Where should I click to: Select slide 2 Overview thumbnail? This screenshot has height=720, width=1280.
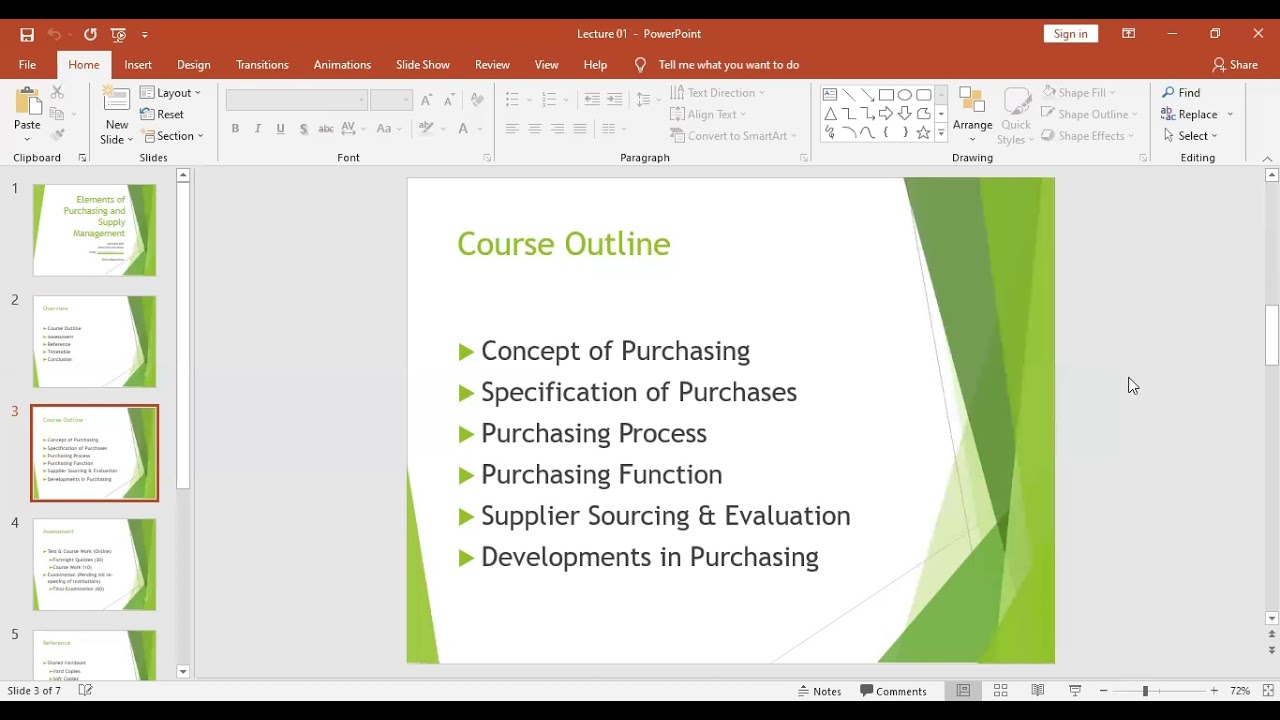pos(95,341)
